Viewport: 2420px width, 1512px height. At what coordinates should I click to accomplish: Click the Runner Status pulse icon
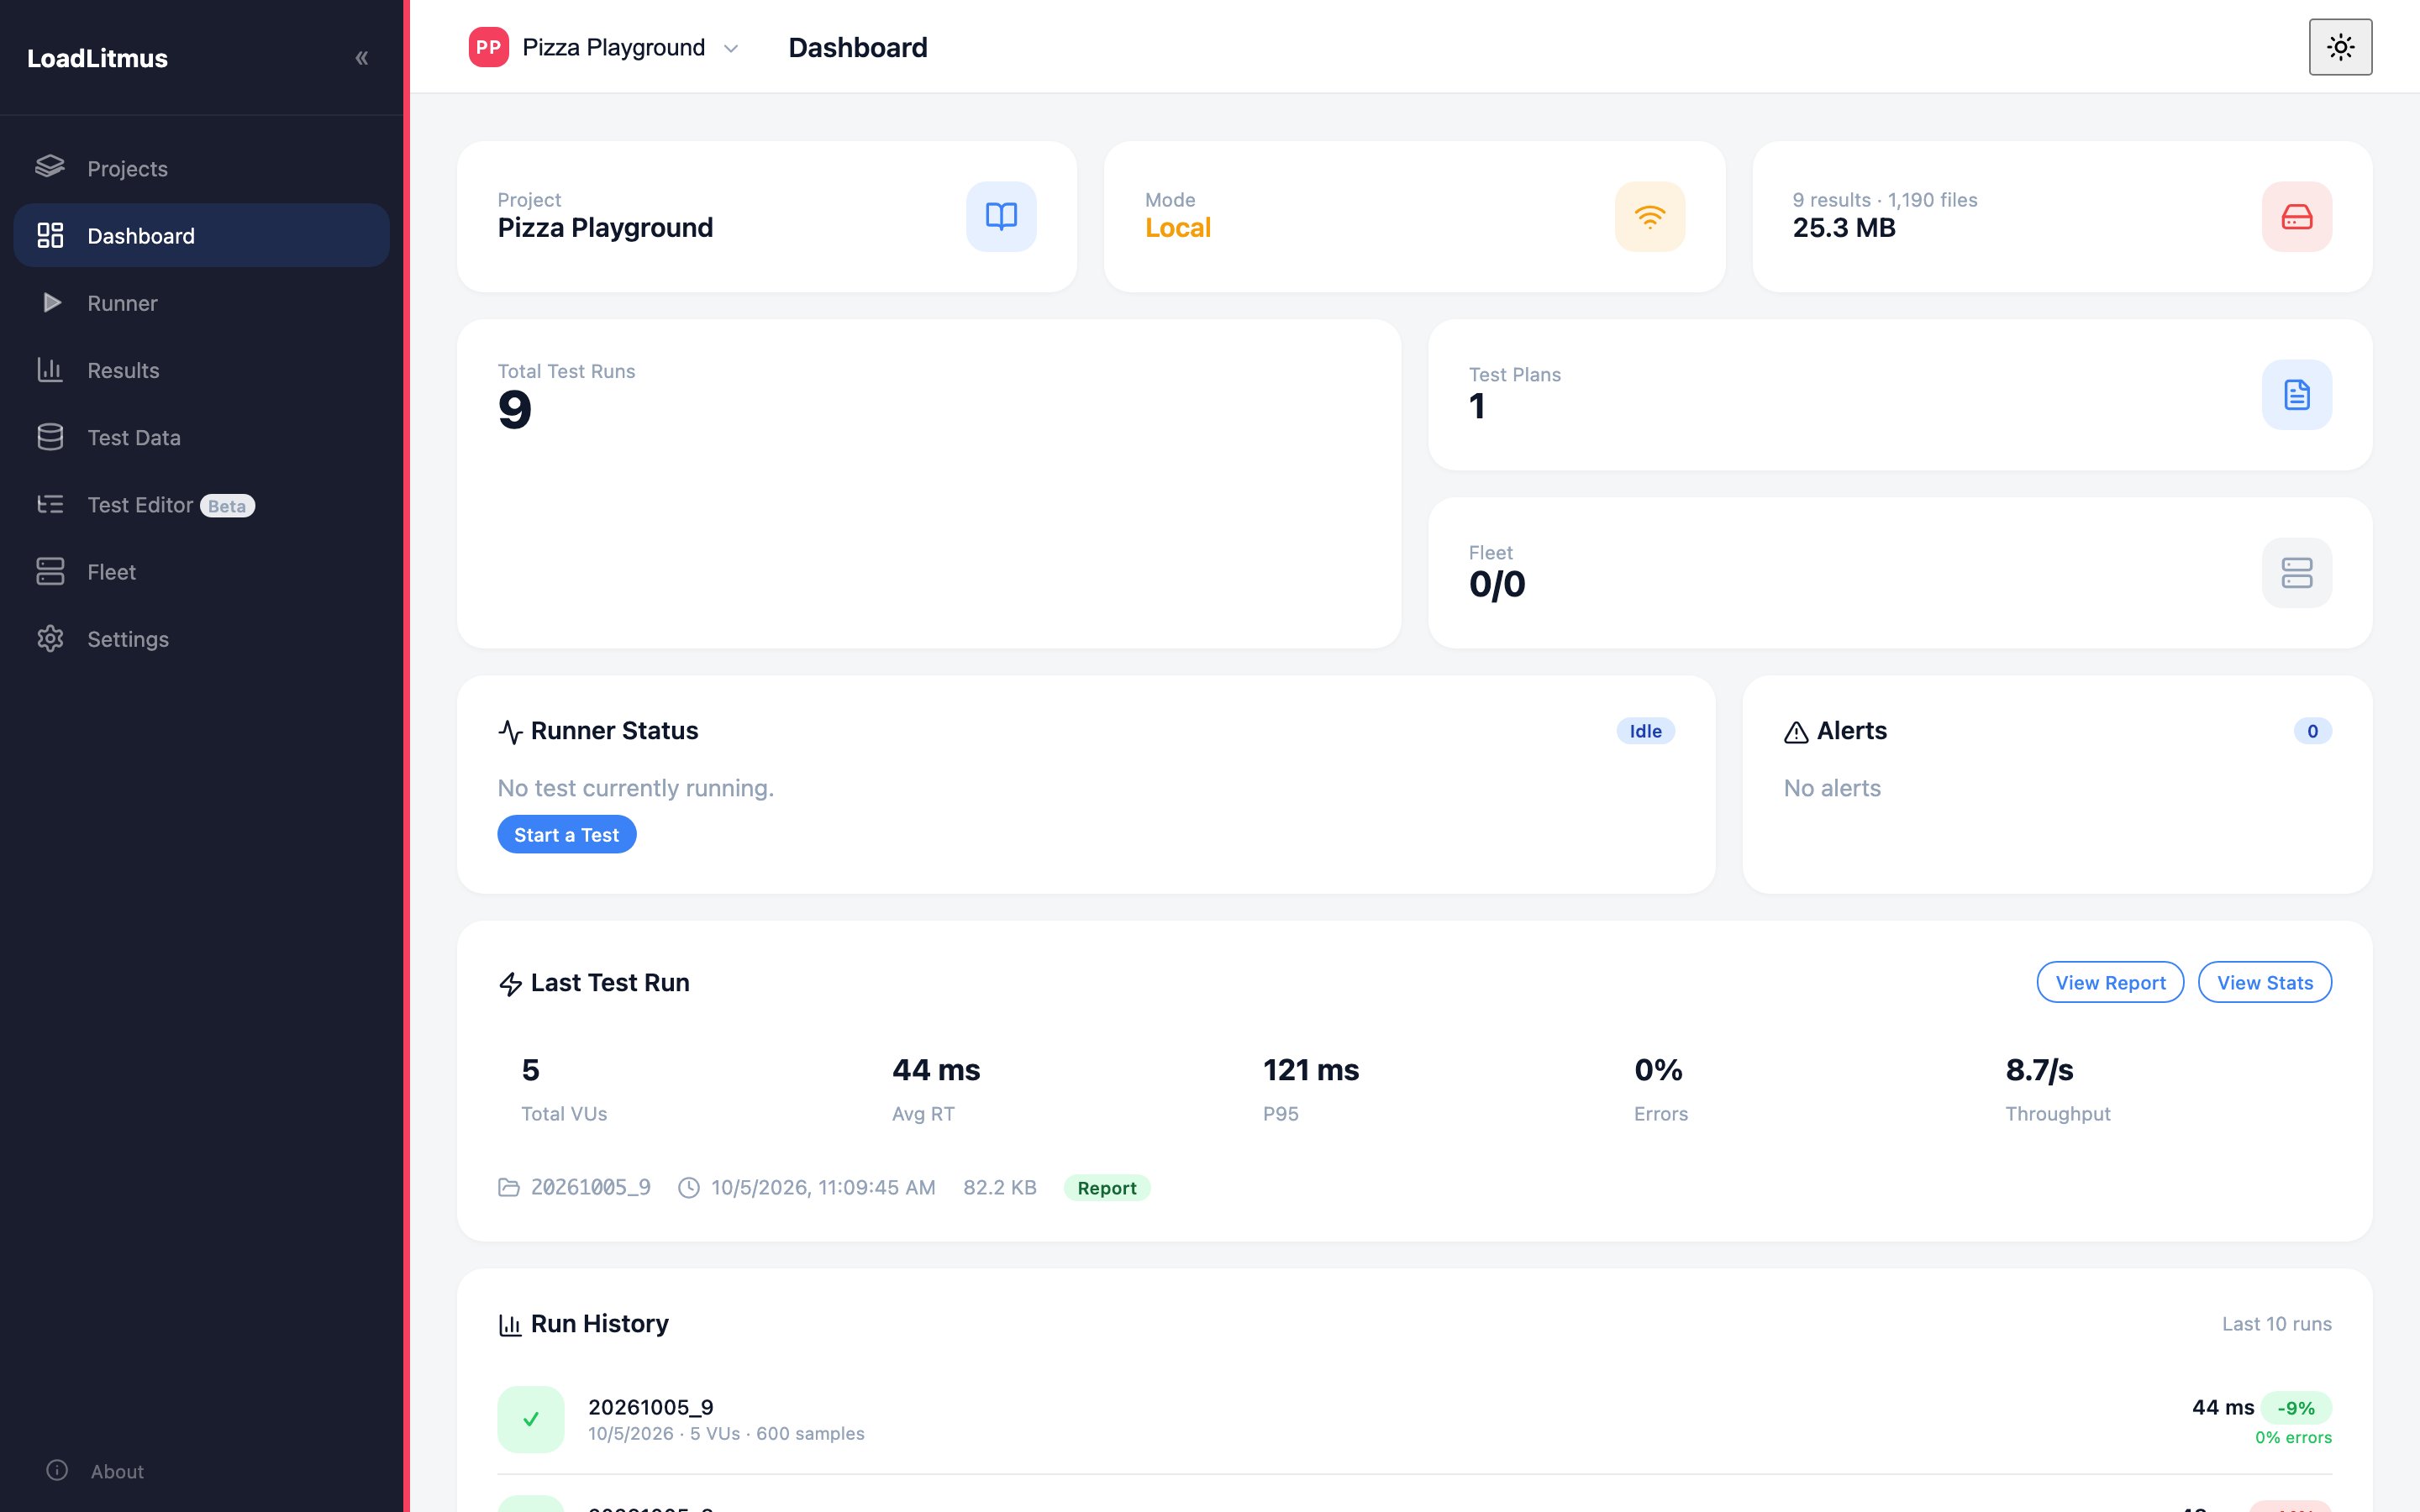tap(510, 732)
